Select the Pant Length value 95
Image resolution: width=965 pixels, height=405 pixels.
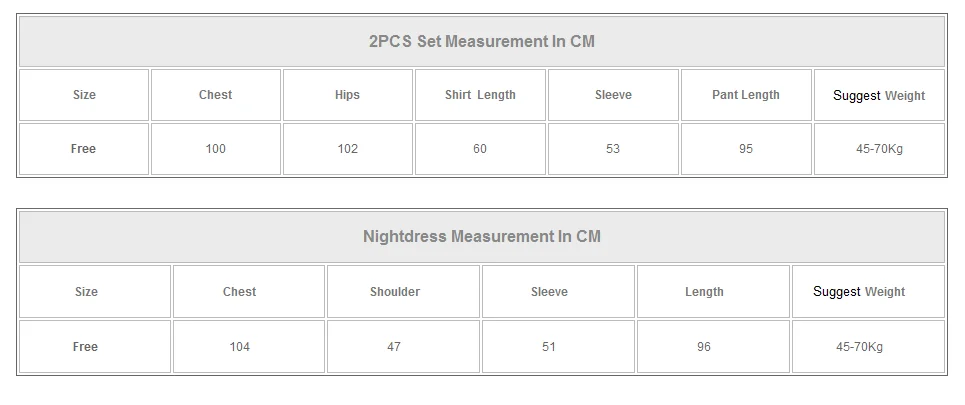746,149
